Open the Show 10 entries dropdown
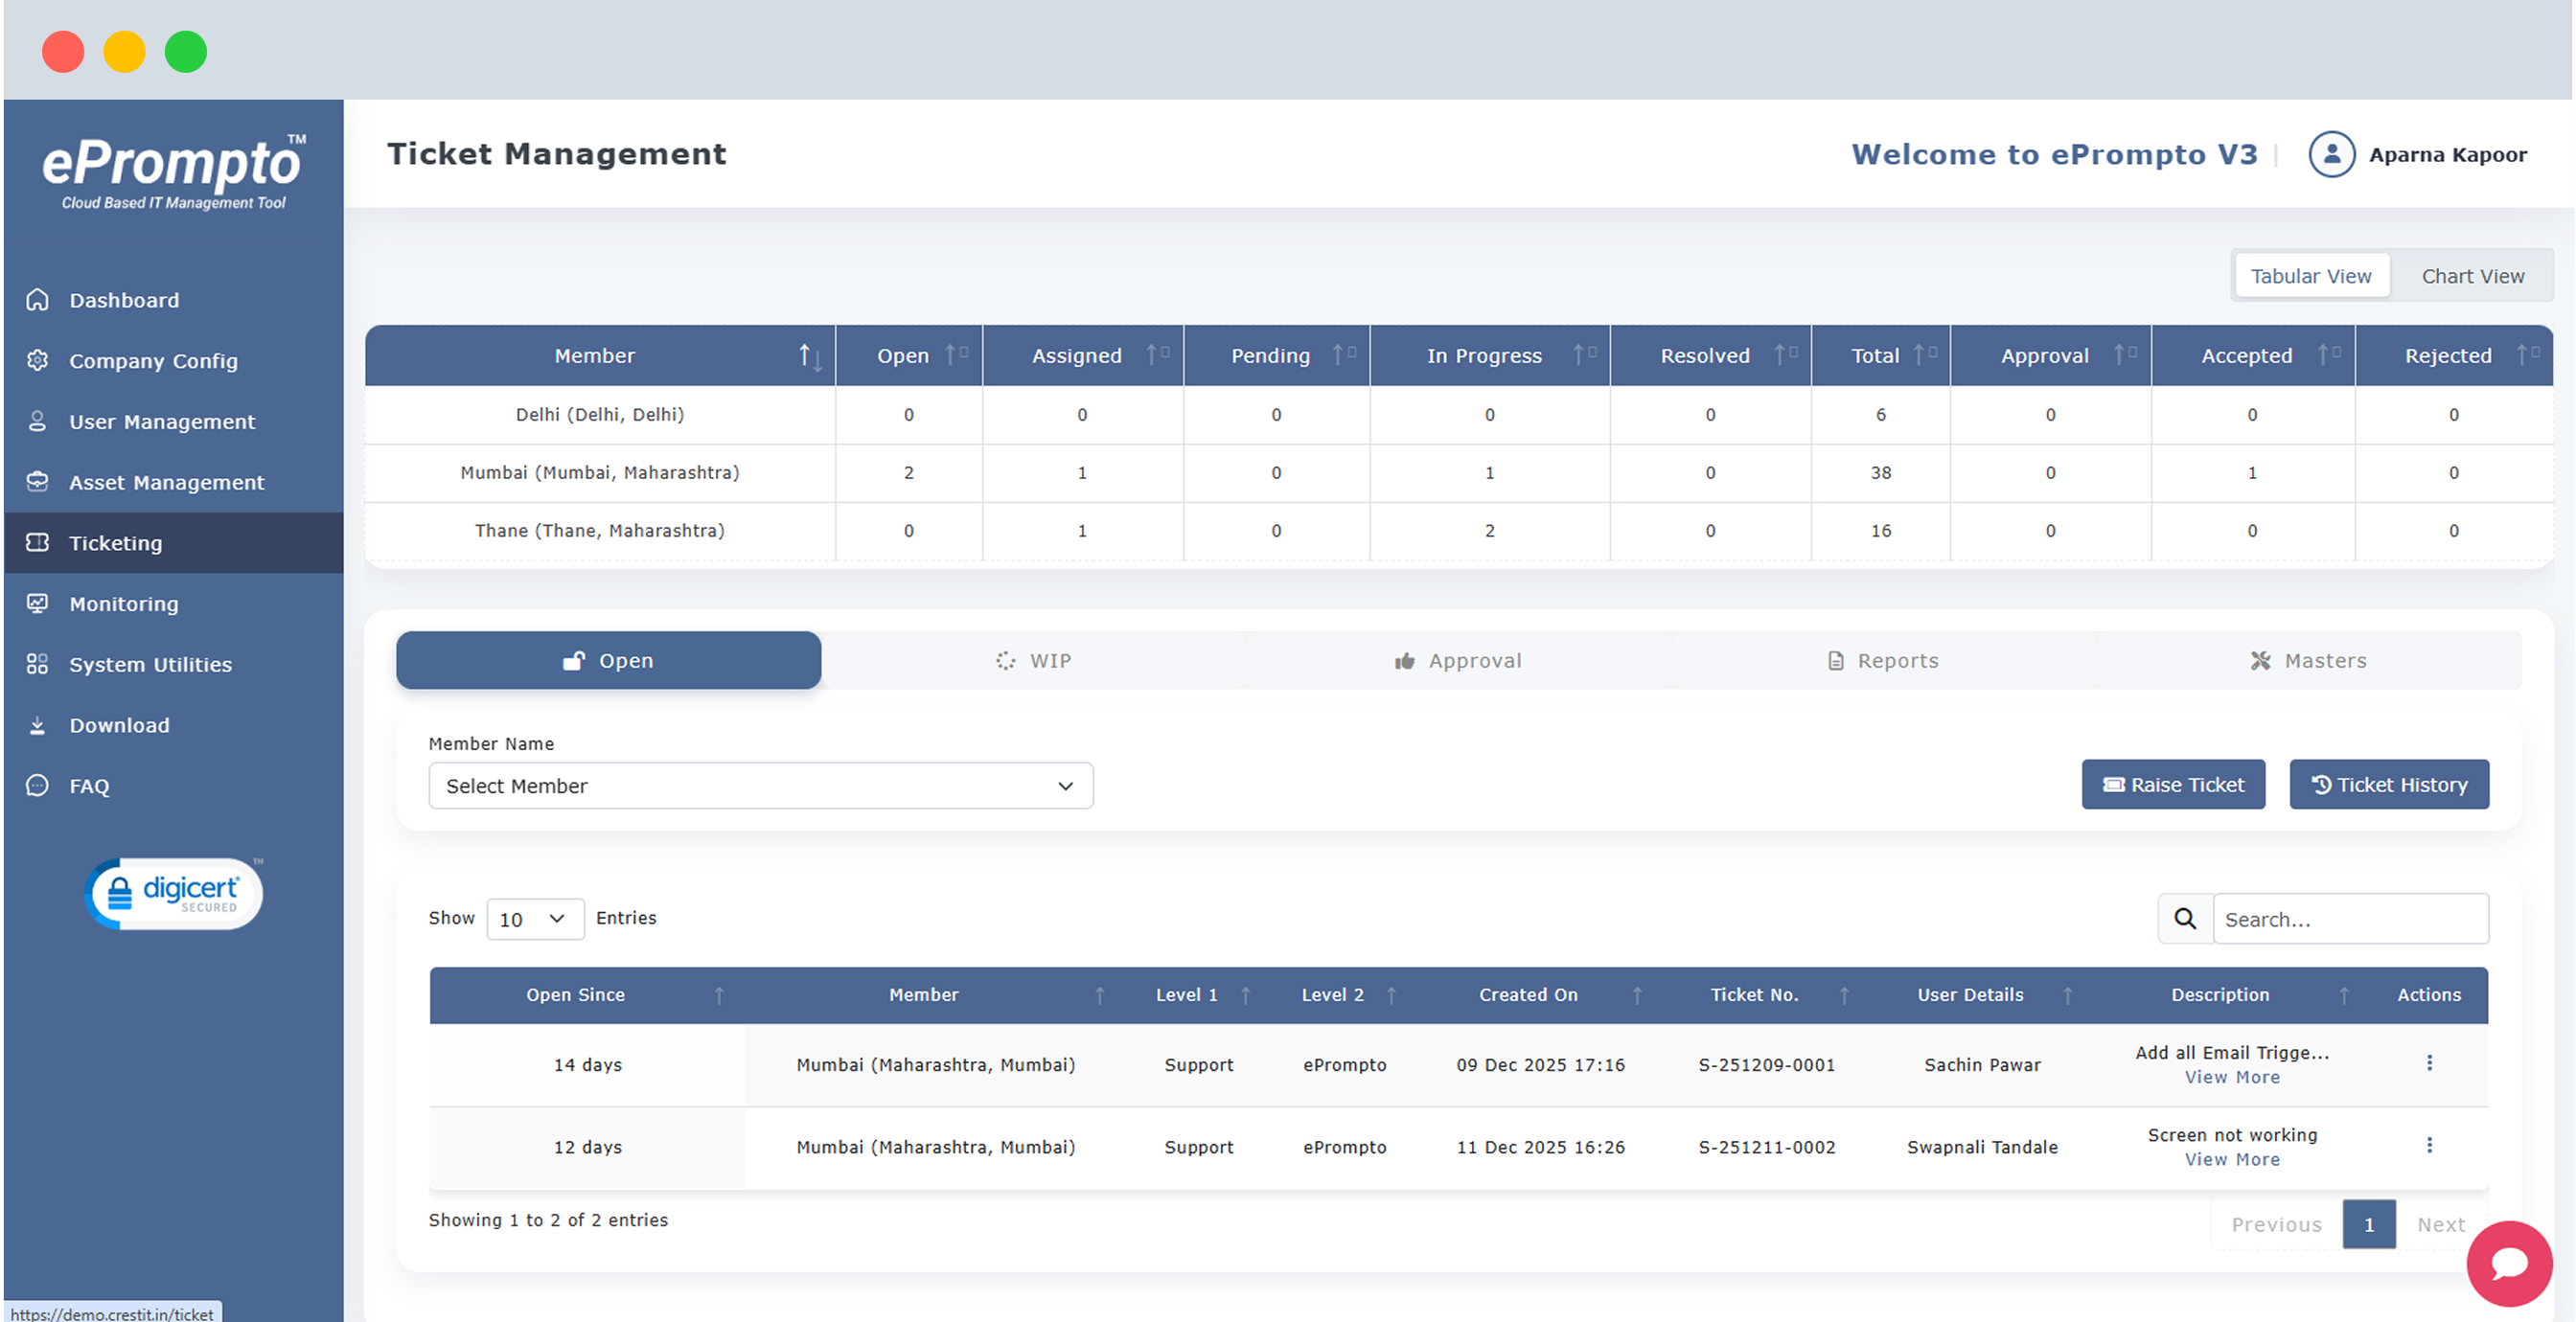Image resolution: width=2576 pixels, height=1322 pixels. (x=534, y=919)
